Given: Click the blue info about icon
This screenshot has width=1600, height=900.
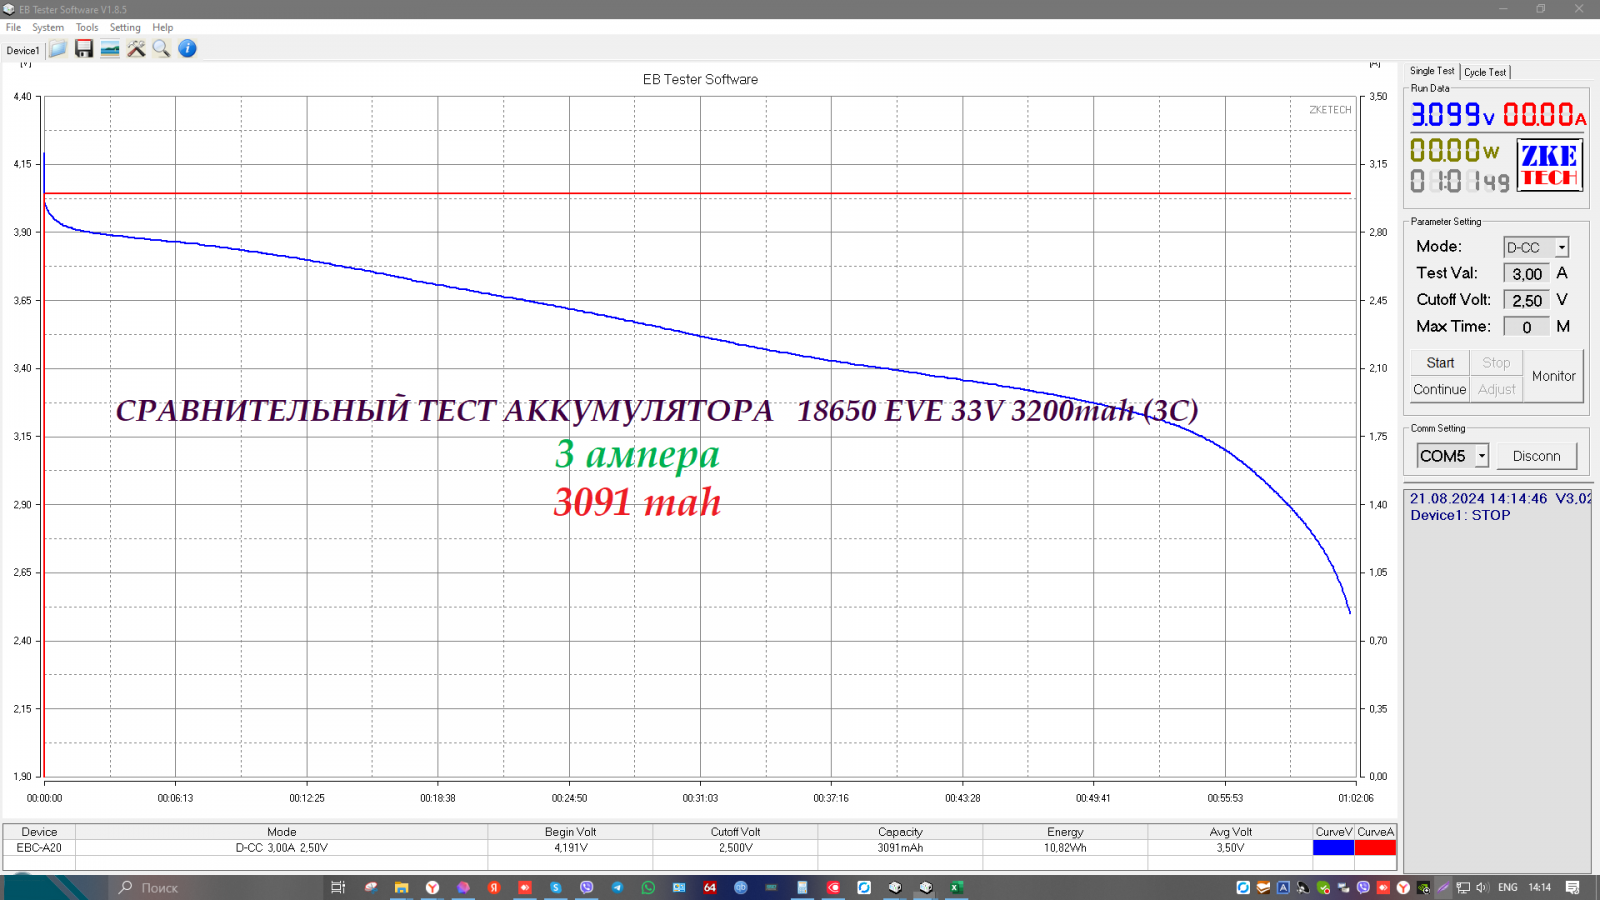Looking at the screenshot, I should pos(187,49).
